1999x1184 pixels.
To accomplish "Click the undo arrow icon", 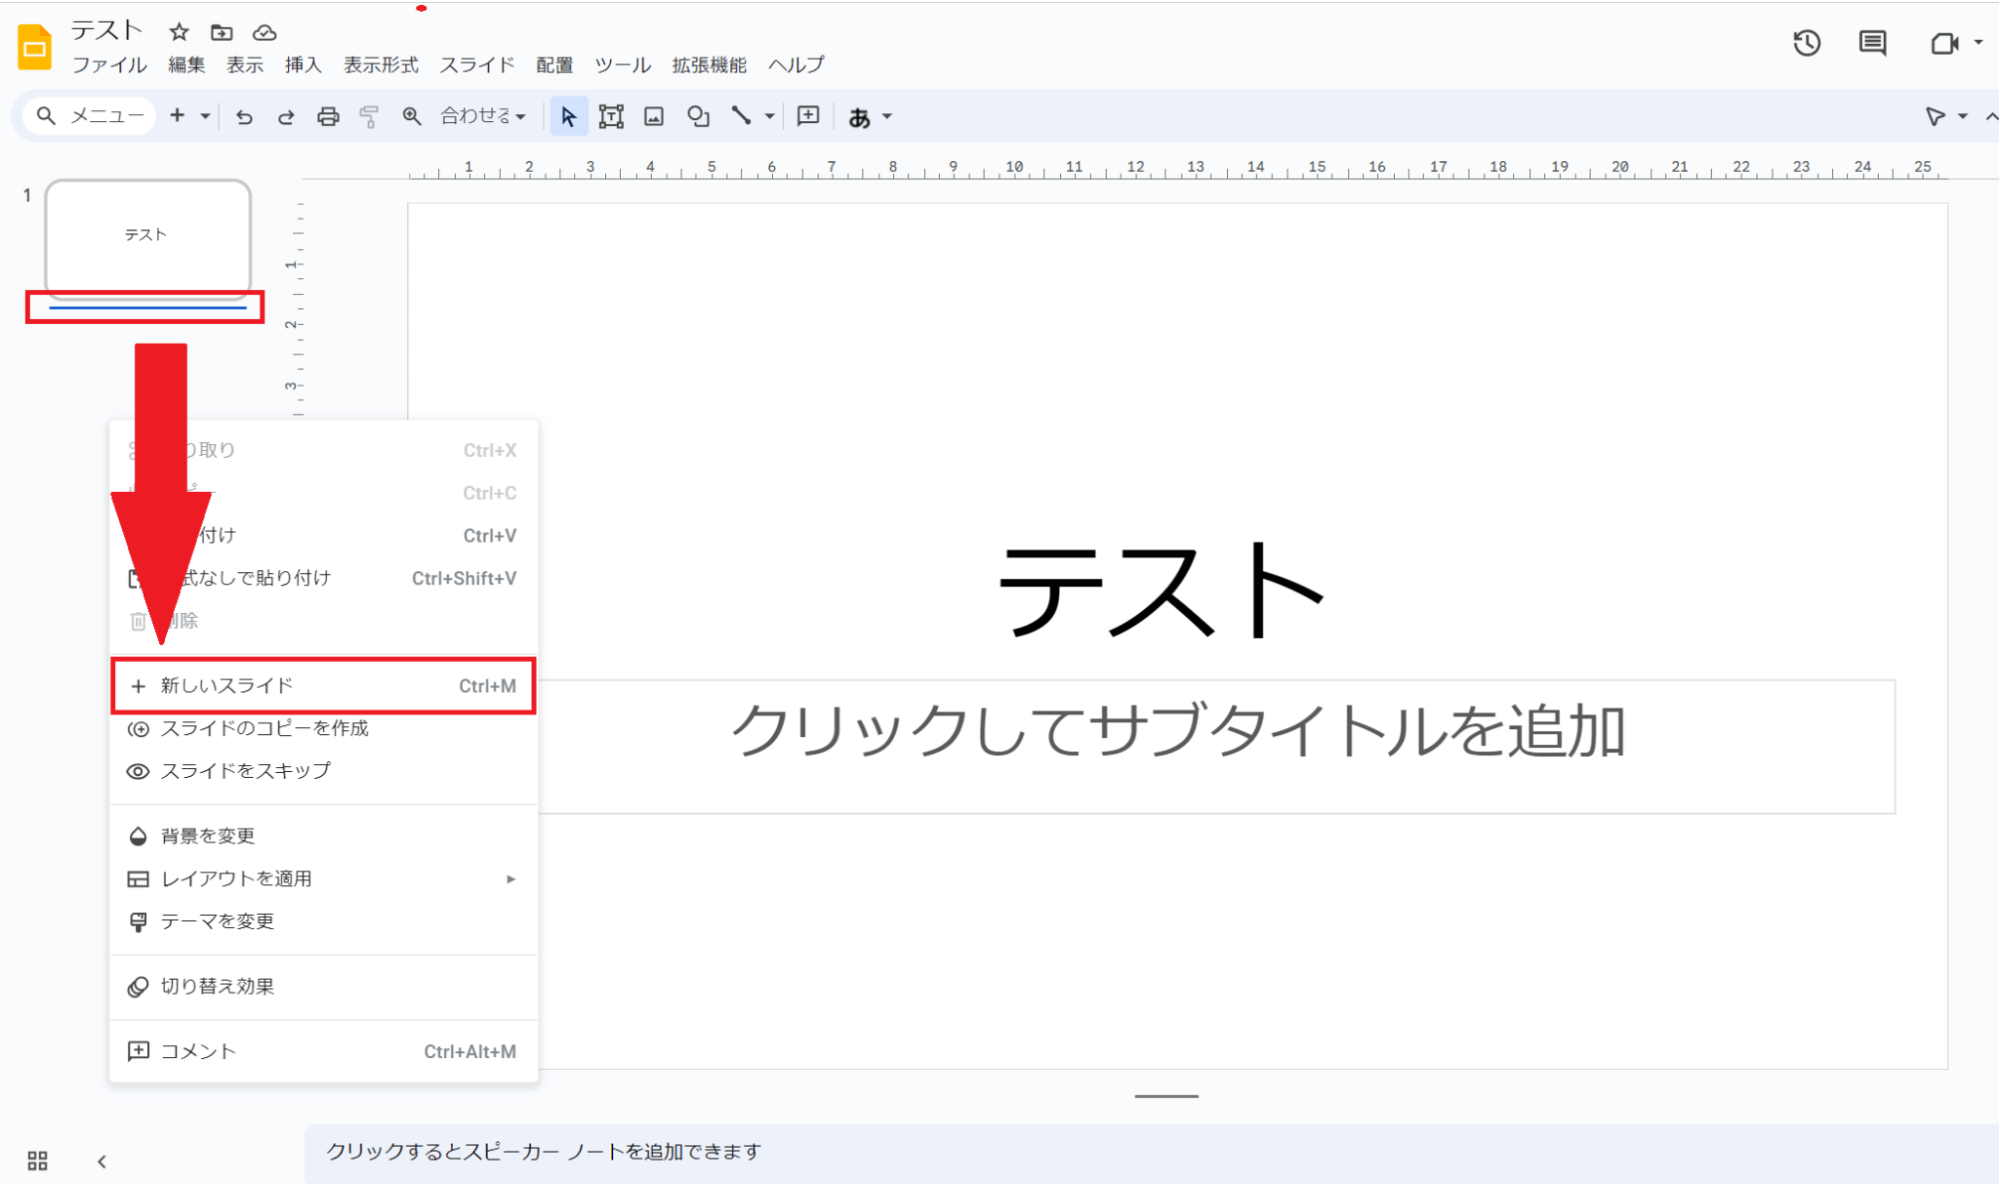I will pyautogui.click(x=244, y=117).
